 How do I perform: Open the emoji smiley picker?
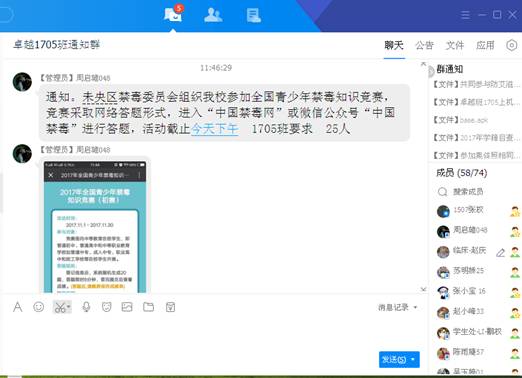point(39,307)
